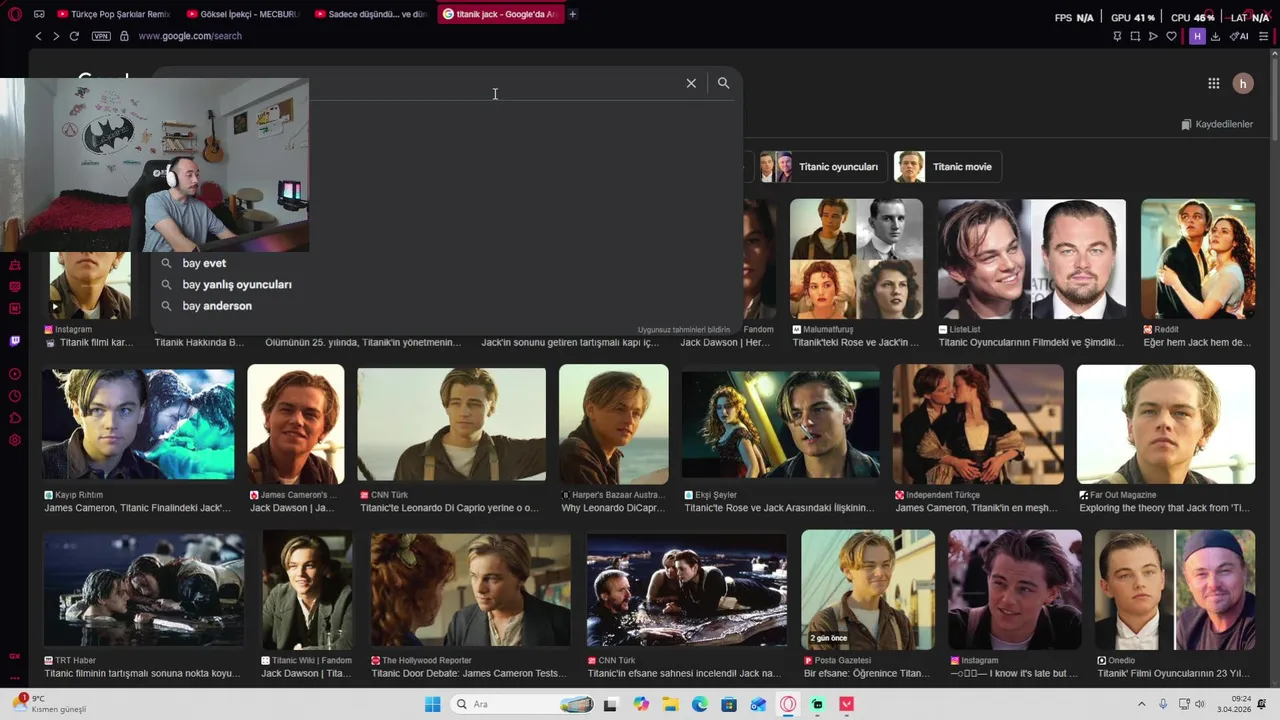Screen dimensions: 1280x720
Task: Open the snapshot capture tool icon
Action: pyautogui.click(x=1135, y=36)
